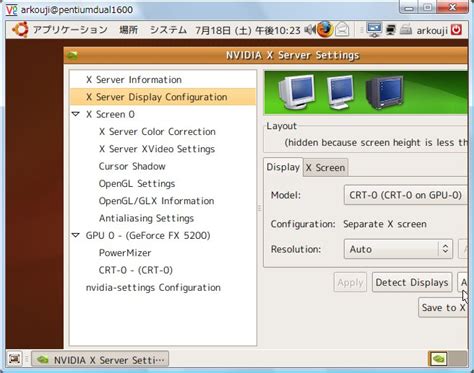Click the monitors banner image

click(366, 93)
